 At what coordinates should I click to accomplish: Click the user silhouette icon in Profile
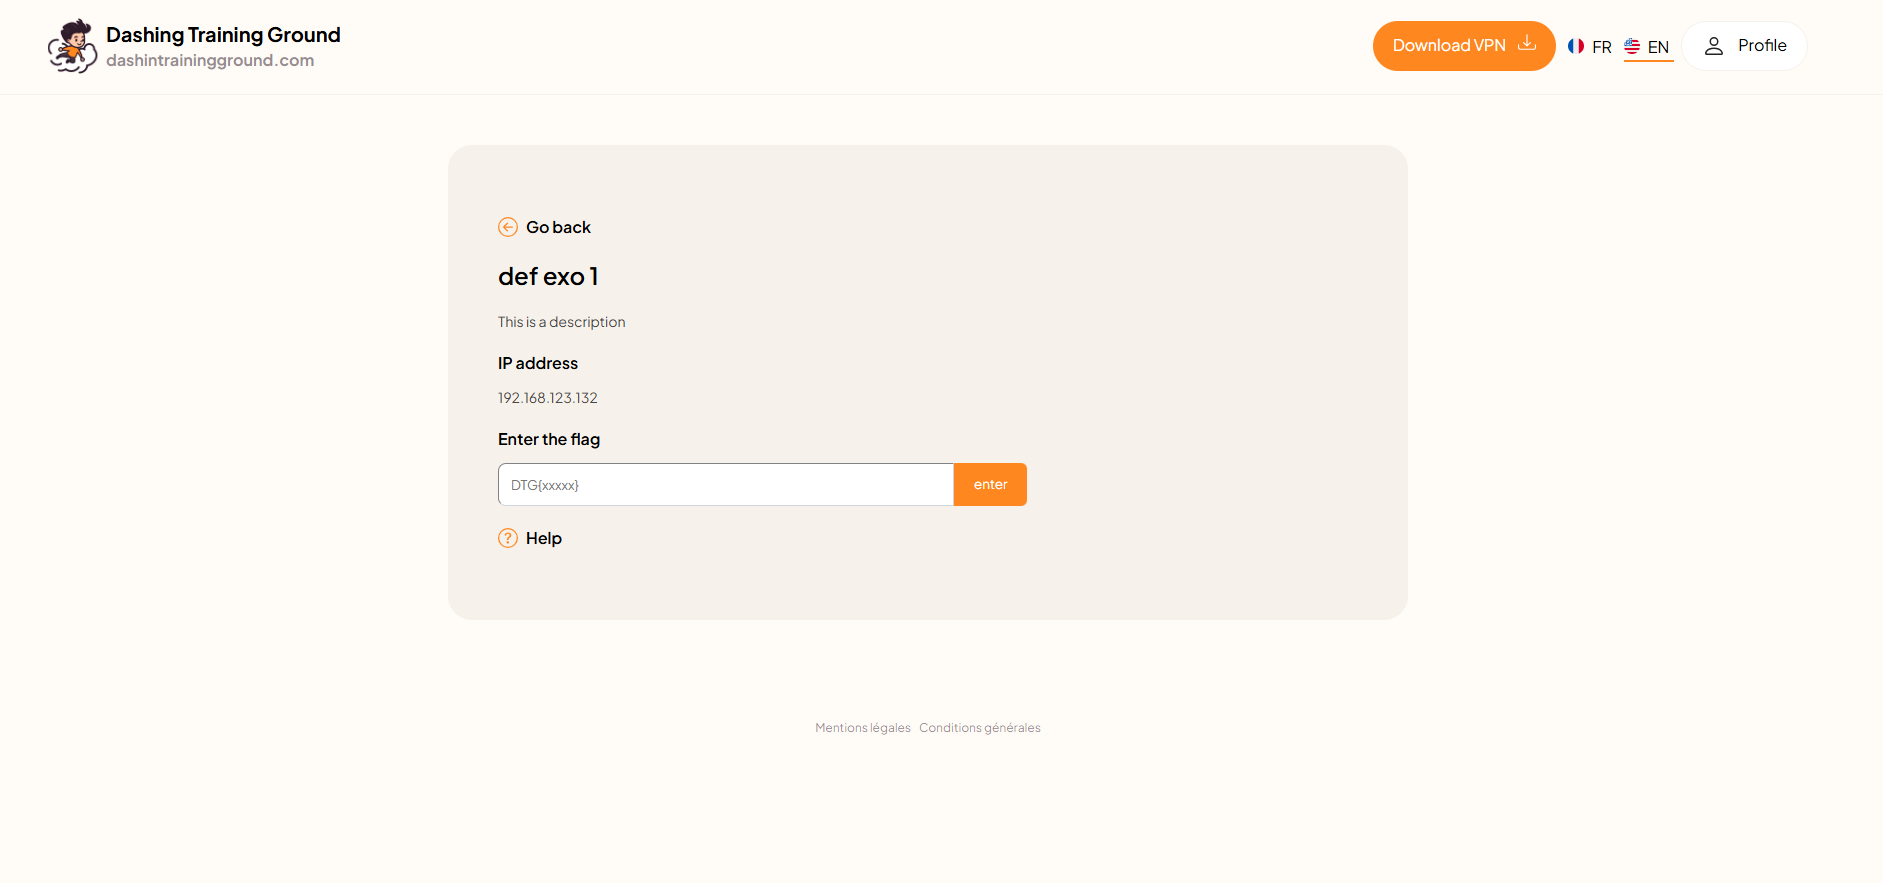pyautogui.click(x=1714, y=46)
